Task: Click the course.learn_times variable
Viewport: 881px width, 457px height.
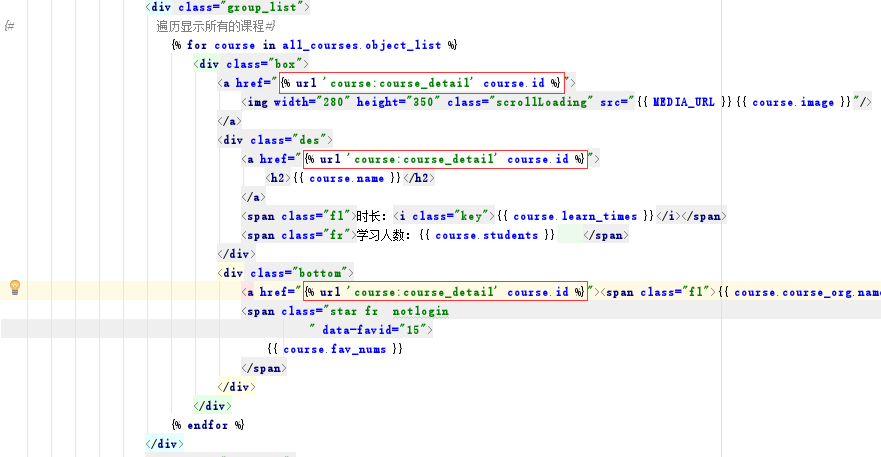Action: [575, 216]
